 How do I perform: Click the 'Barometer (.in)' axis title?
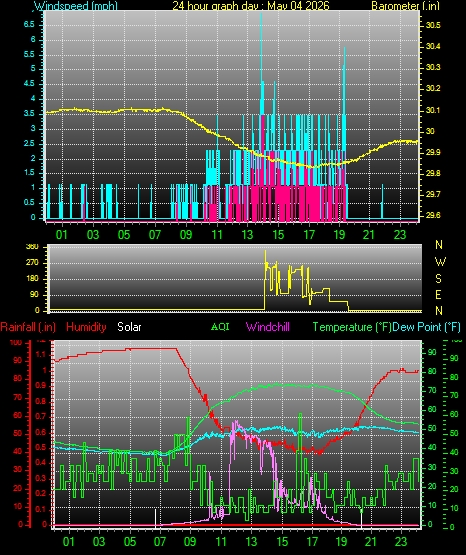[405, 5]
